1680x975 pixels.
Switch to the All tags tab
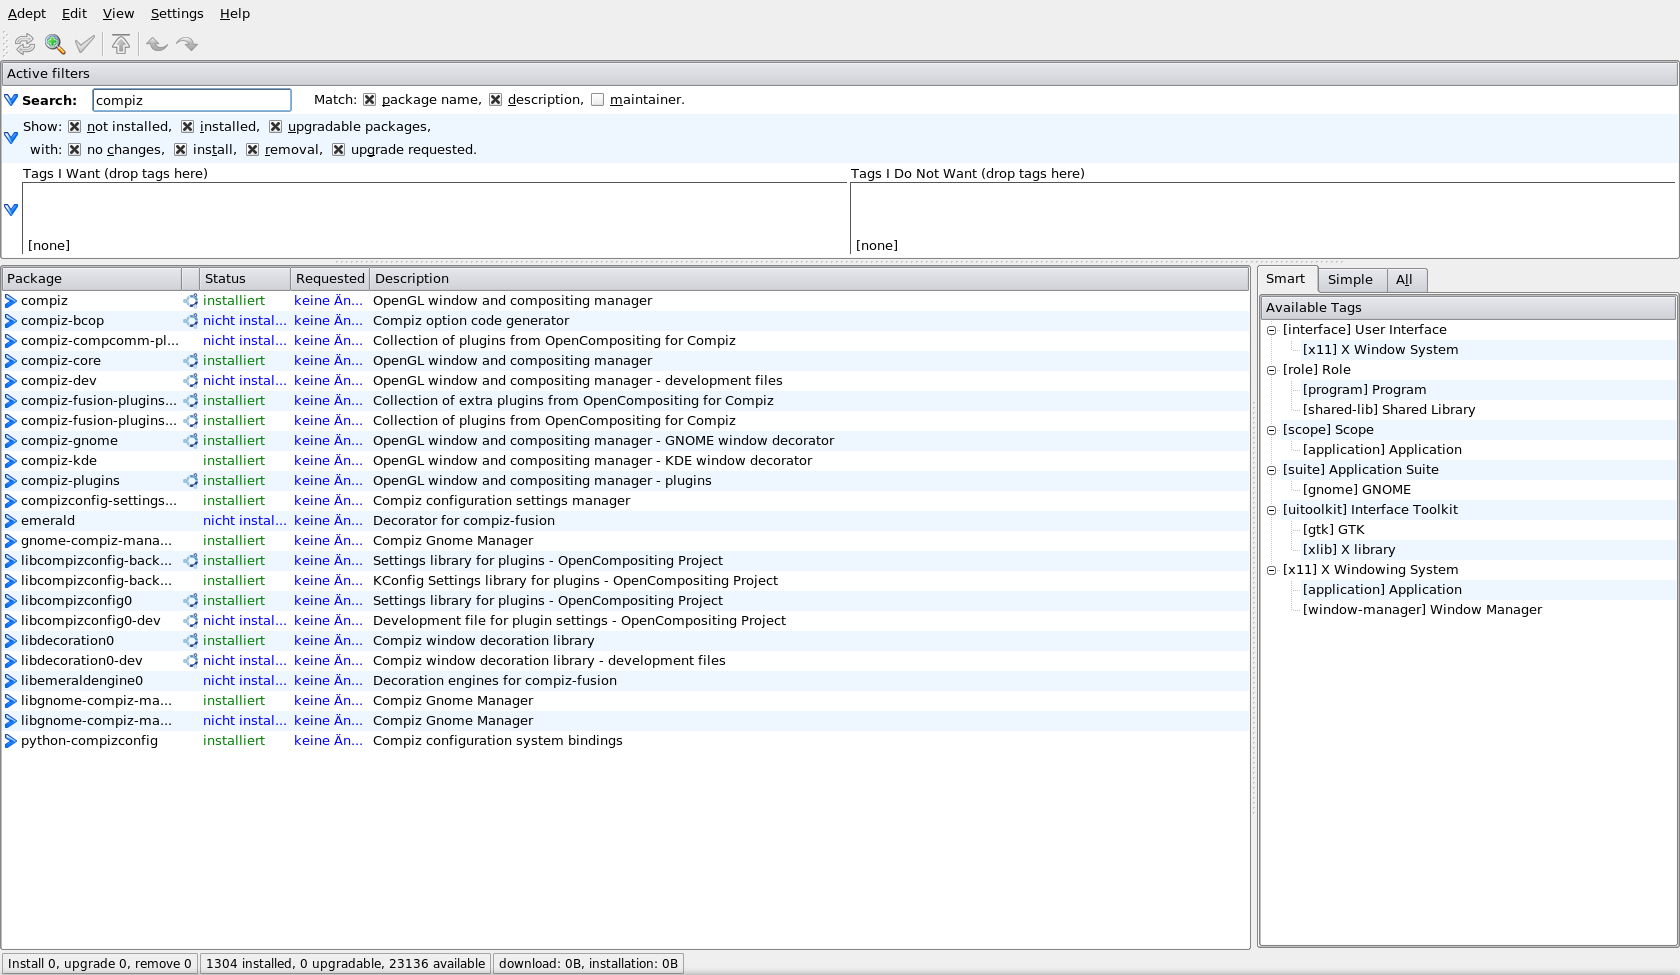pyautogui.click(x=1405, y=280)
